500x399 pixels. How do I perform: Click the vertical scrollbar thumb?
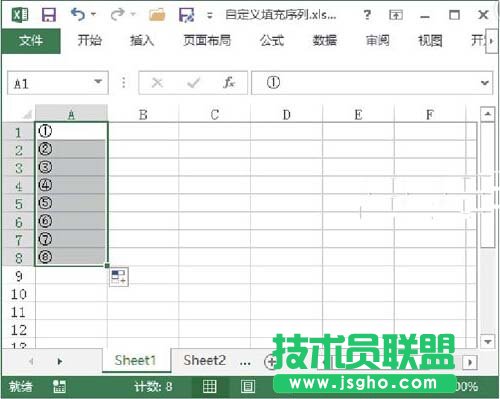pos(487,185)
